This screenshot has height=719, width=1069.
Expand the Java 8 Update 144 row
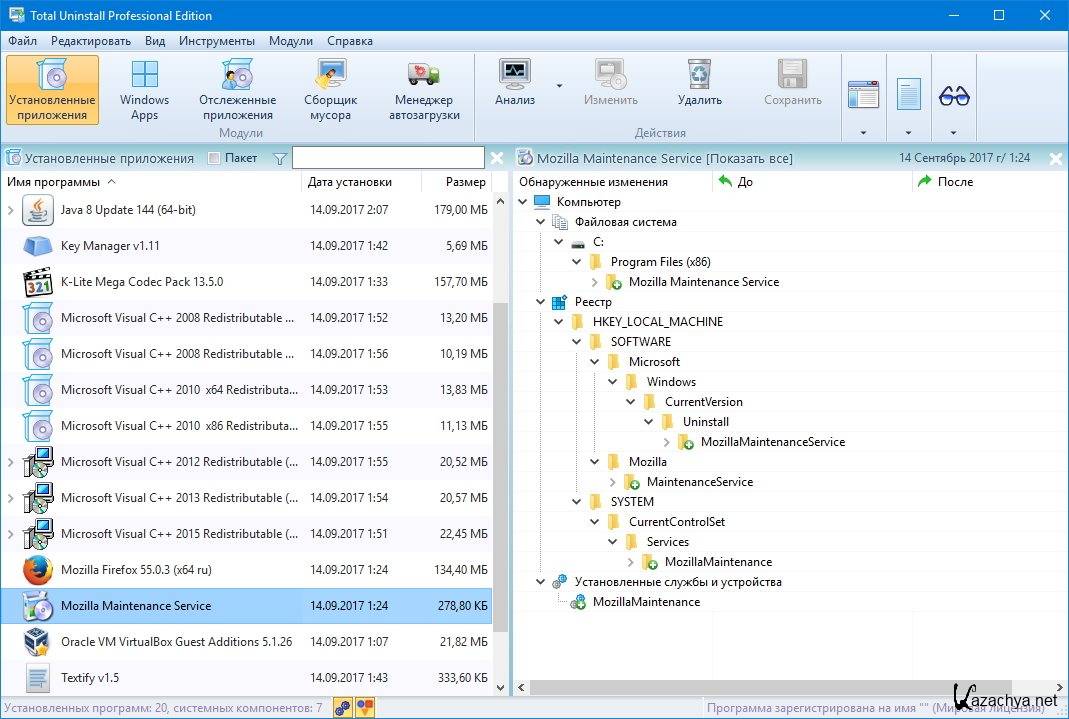(11, 210)
